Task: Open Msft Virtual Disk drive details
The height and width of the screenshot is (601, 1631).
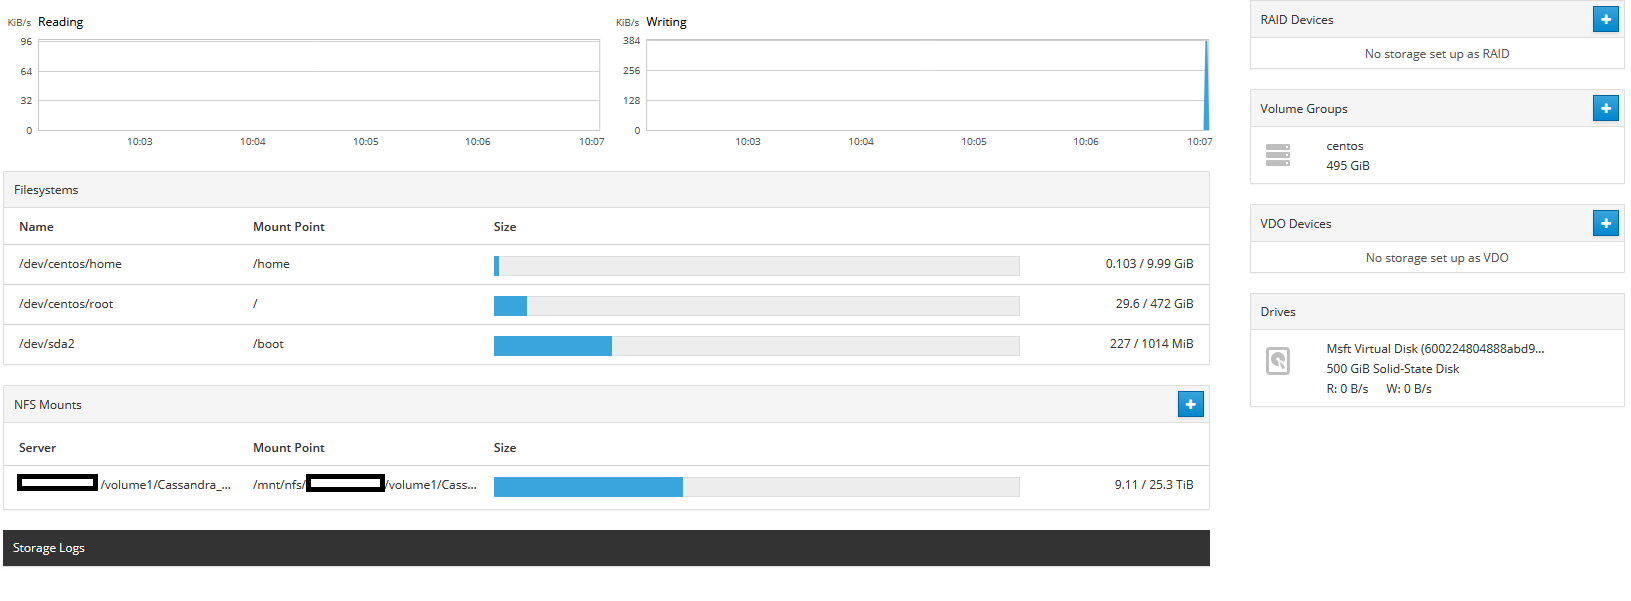Action: (1437, 368)
